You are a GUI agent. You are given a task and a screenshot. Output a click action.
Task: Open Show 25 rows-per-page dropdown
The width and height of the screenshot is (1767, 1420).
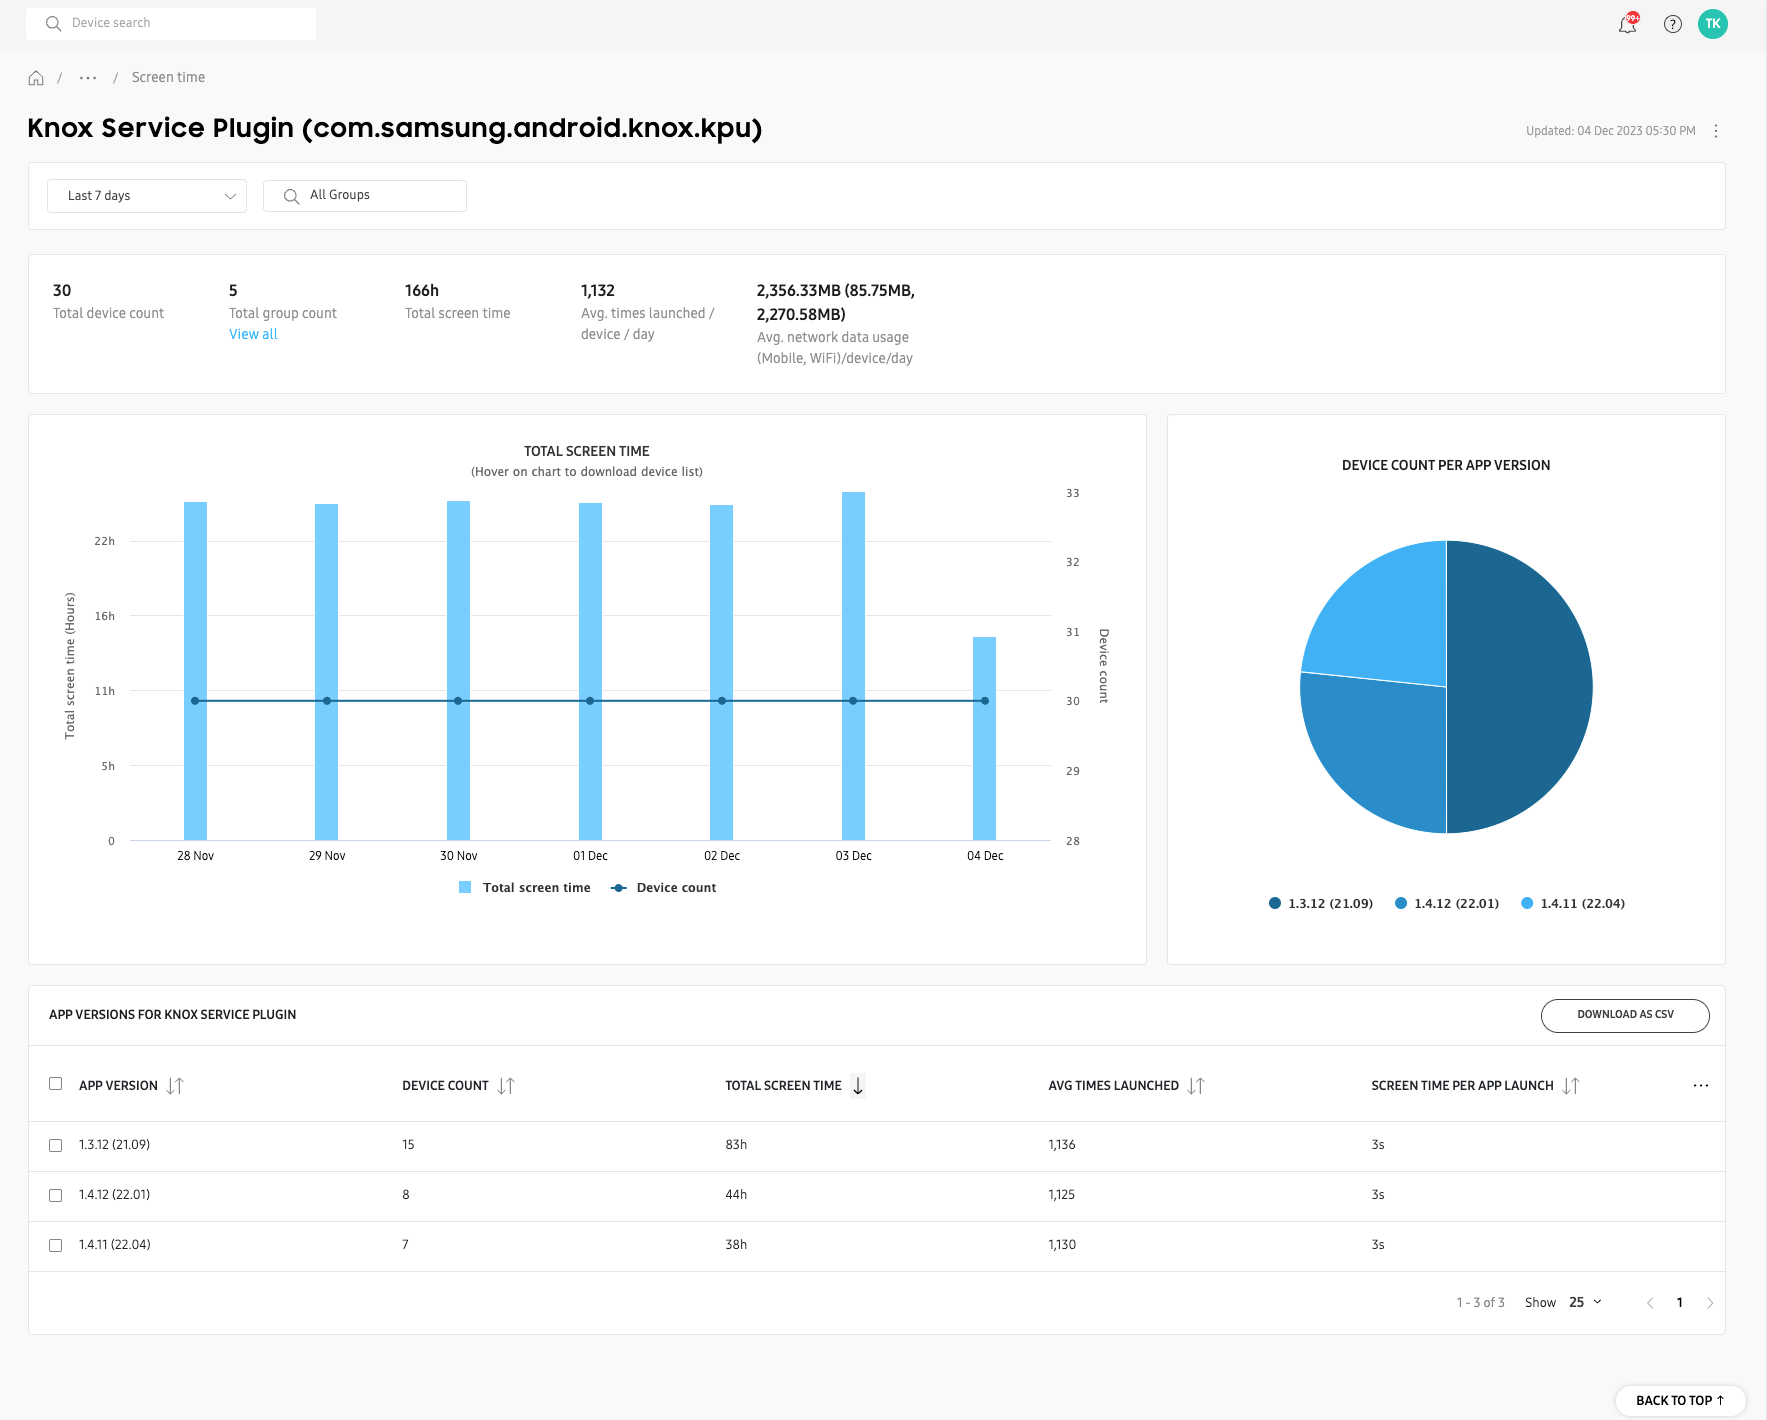[1585, 1302]
